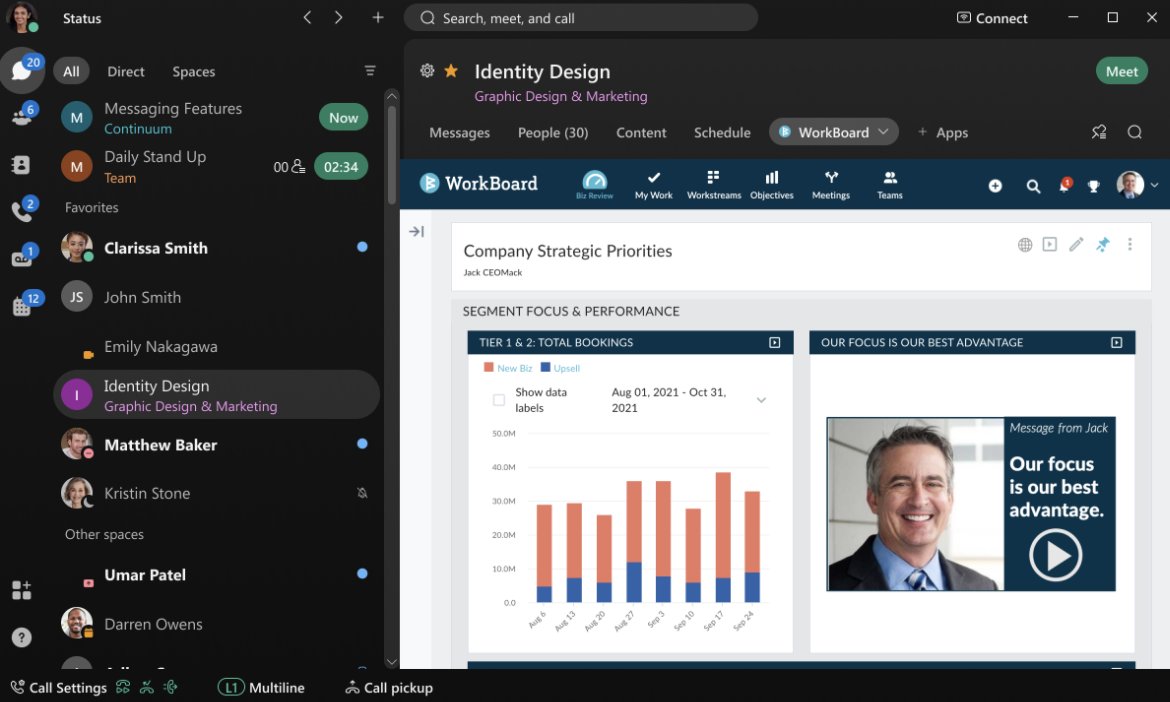Click the pencil edit icon on priorities card
The height and width of the screenshot is (702, 1170).
point(1076,245)
